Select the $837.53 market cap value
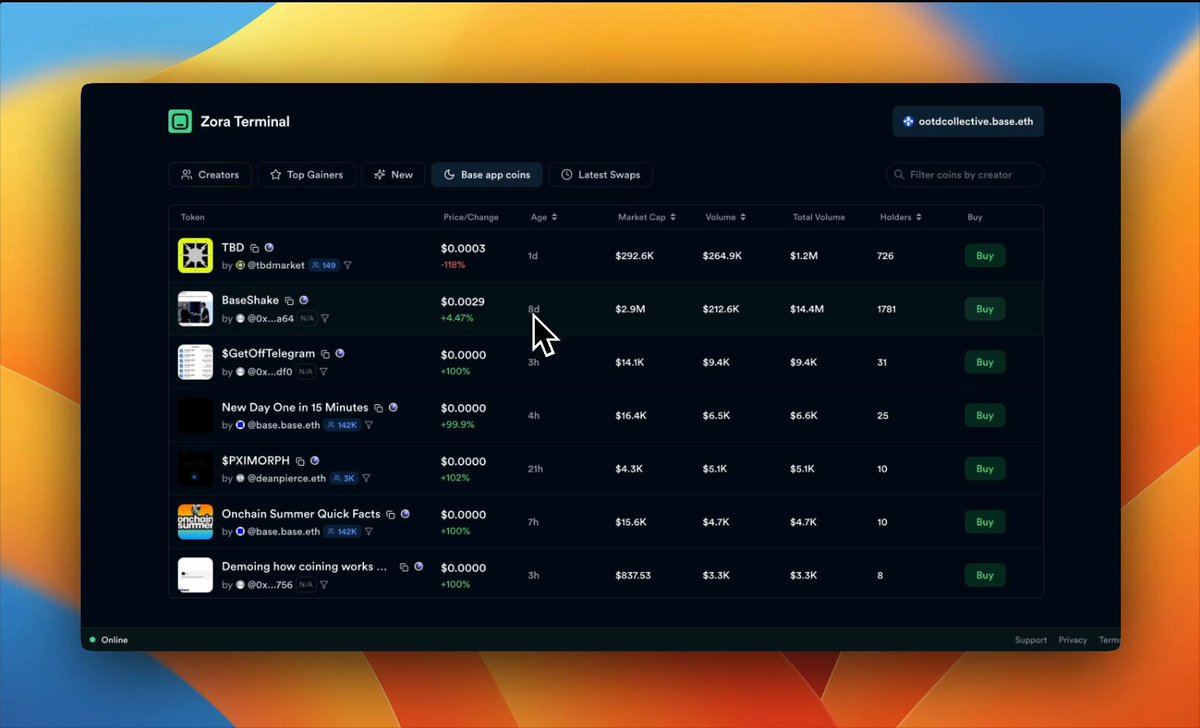 pos(633,575)
